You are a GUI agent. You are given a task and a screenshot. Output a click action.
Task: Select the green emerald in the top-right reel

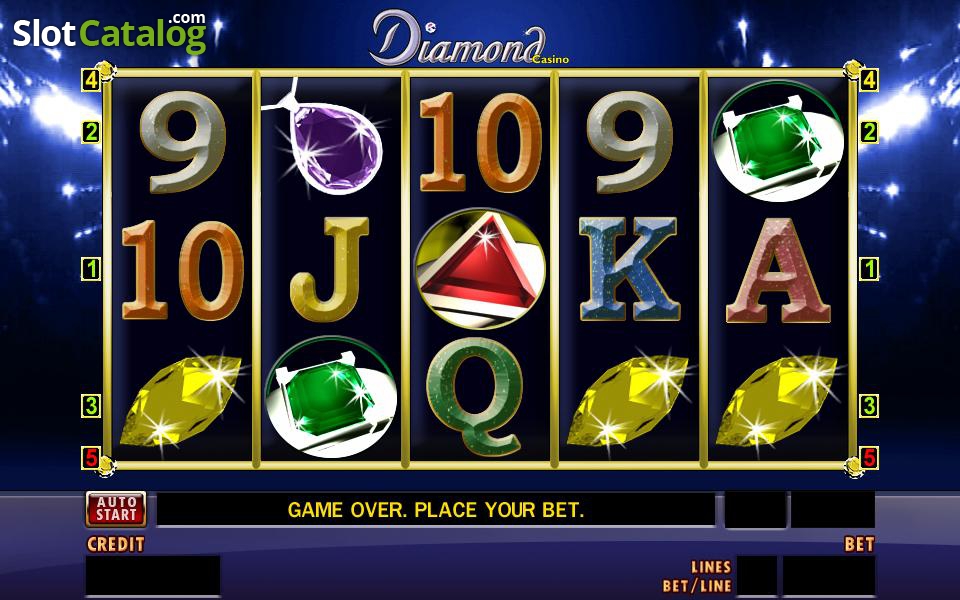click(x=778, y=141)
